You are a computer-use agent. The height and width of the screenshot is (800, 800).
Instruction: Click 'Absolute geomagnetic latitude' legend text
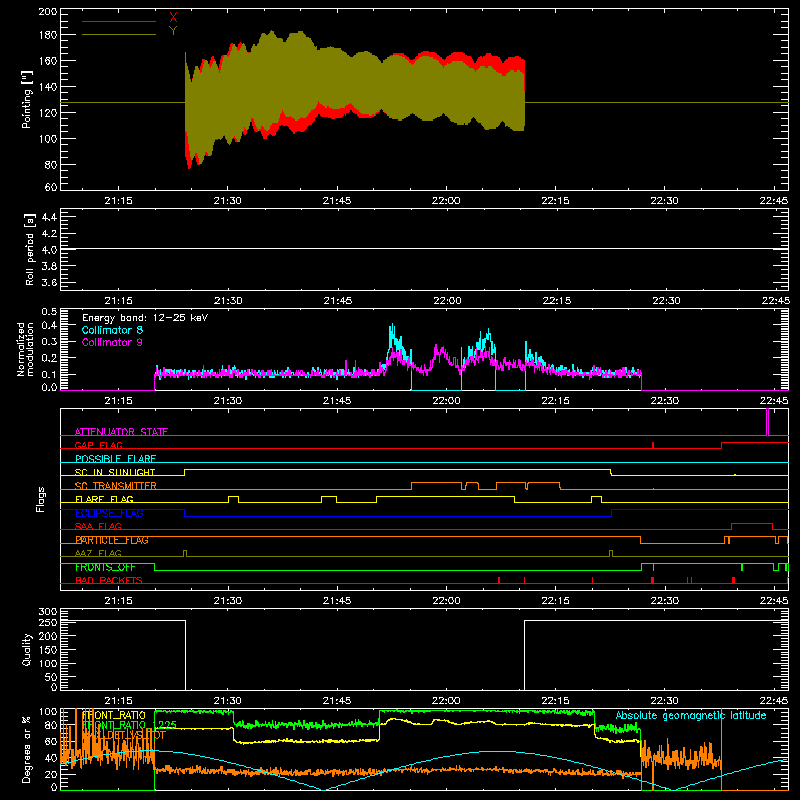[x=691, y=715]
